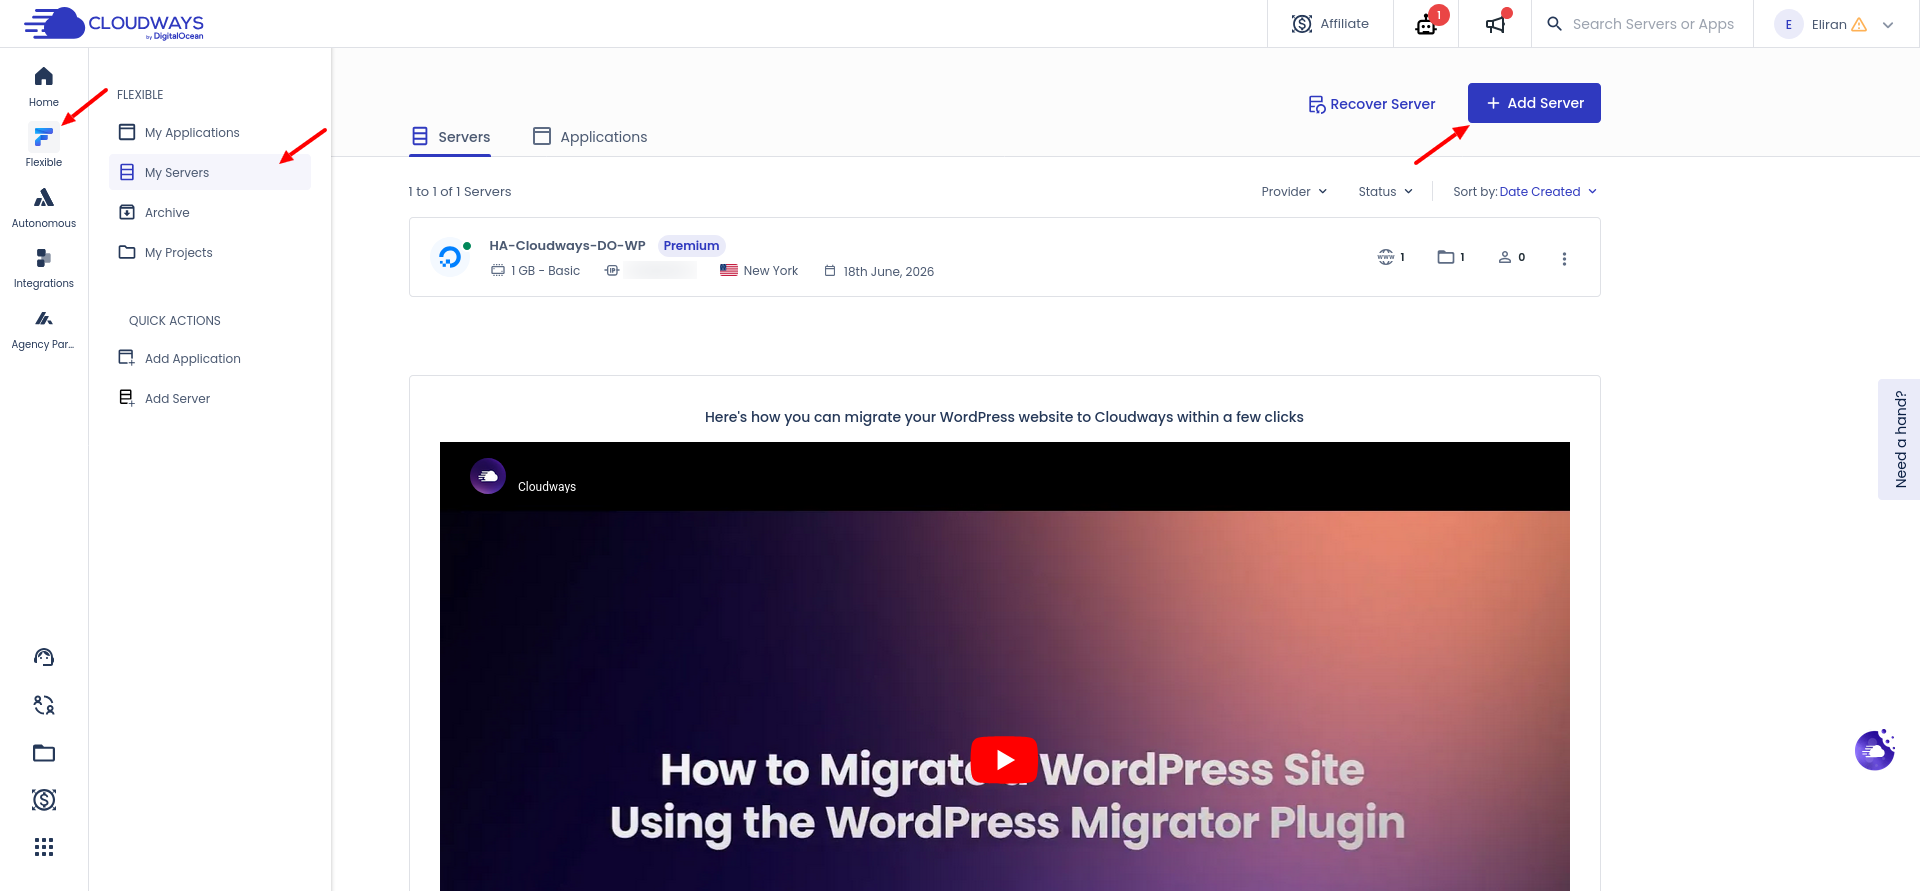The width and height of the screenshot is (1920, 891).
Task: Switch to the Servers tab
Action: pos(451,137)
